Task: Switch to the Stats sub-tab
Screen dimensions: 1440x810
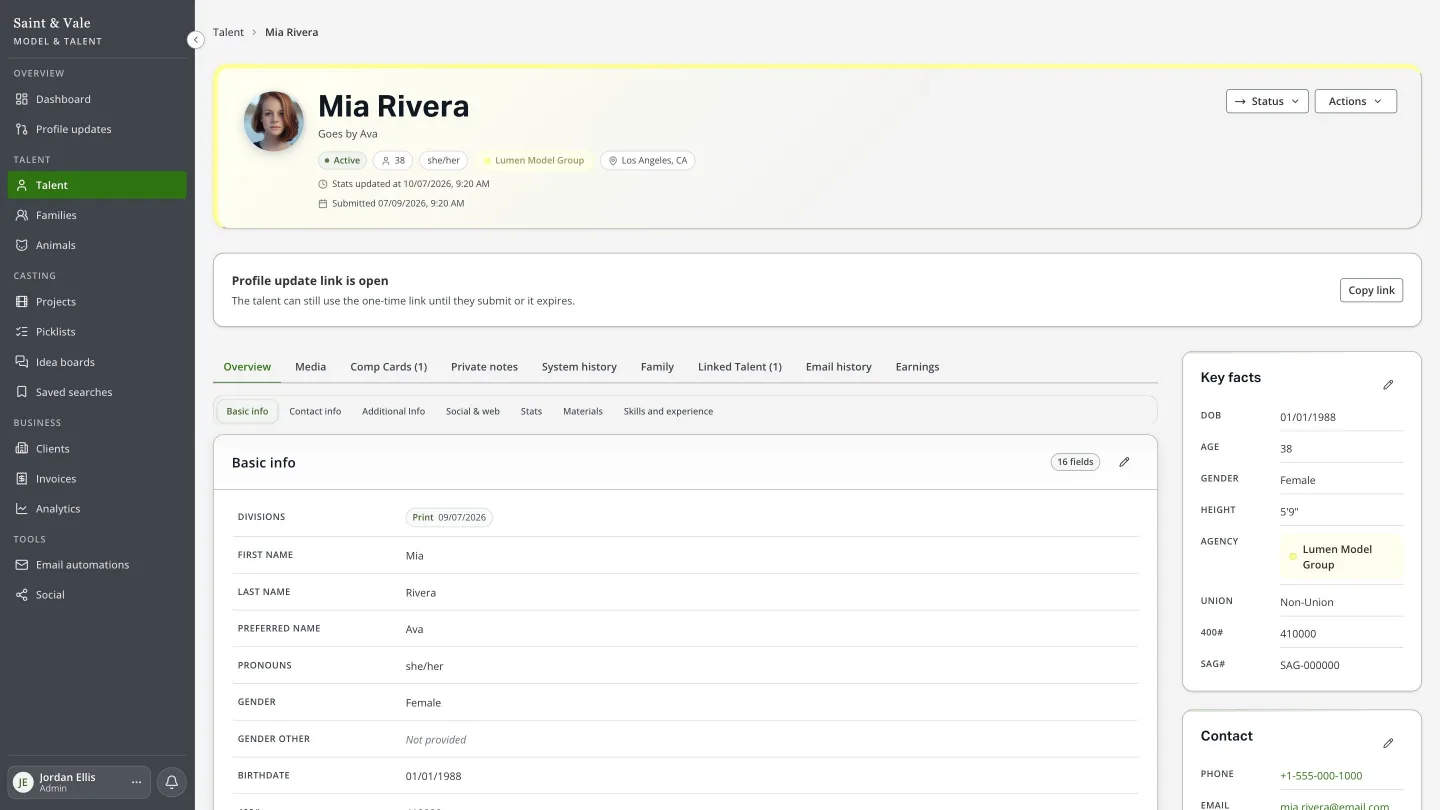Action: point(531,411)
